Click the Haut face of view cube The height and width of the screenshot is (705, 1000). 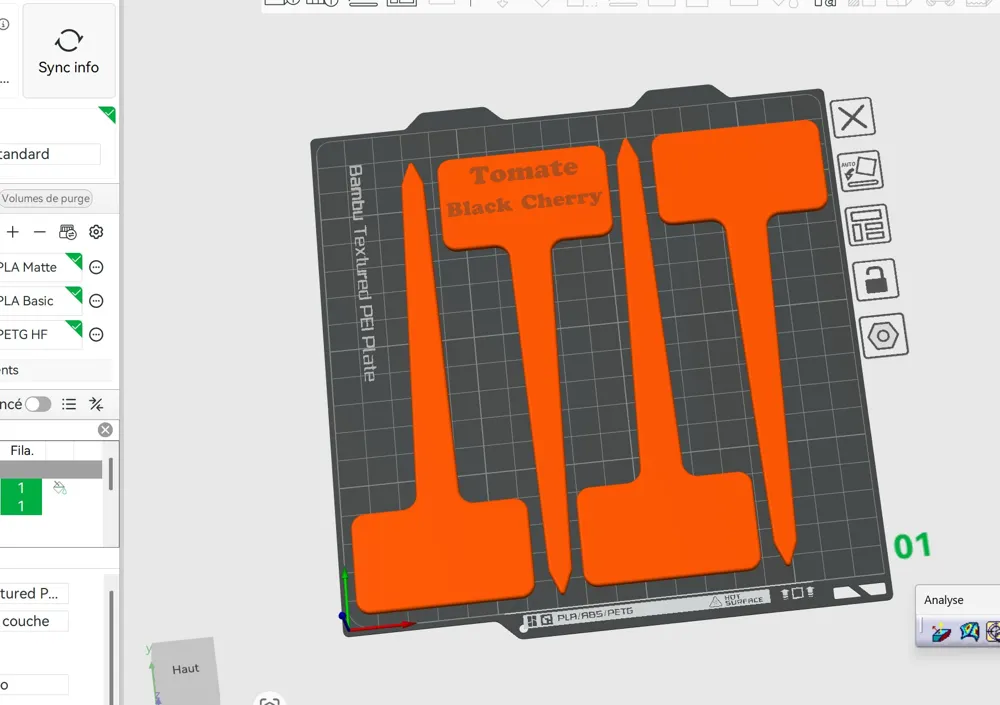[x=186, y=669]
